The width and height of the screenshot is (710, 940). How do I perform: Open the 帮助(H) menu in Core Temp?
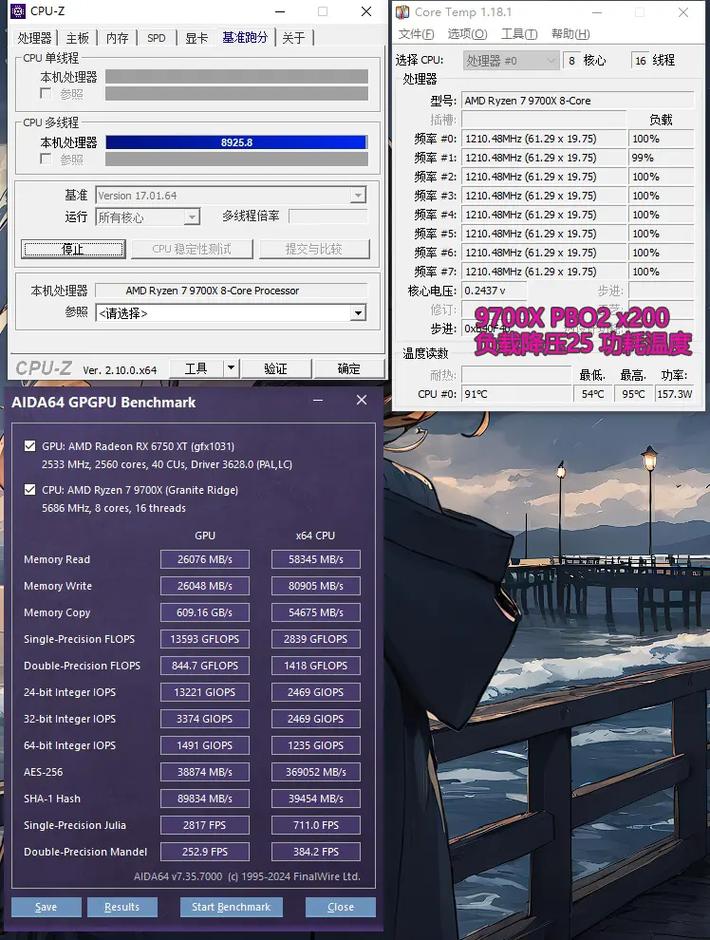coord(570,34)
